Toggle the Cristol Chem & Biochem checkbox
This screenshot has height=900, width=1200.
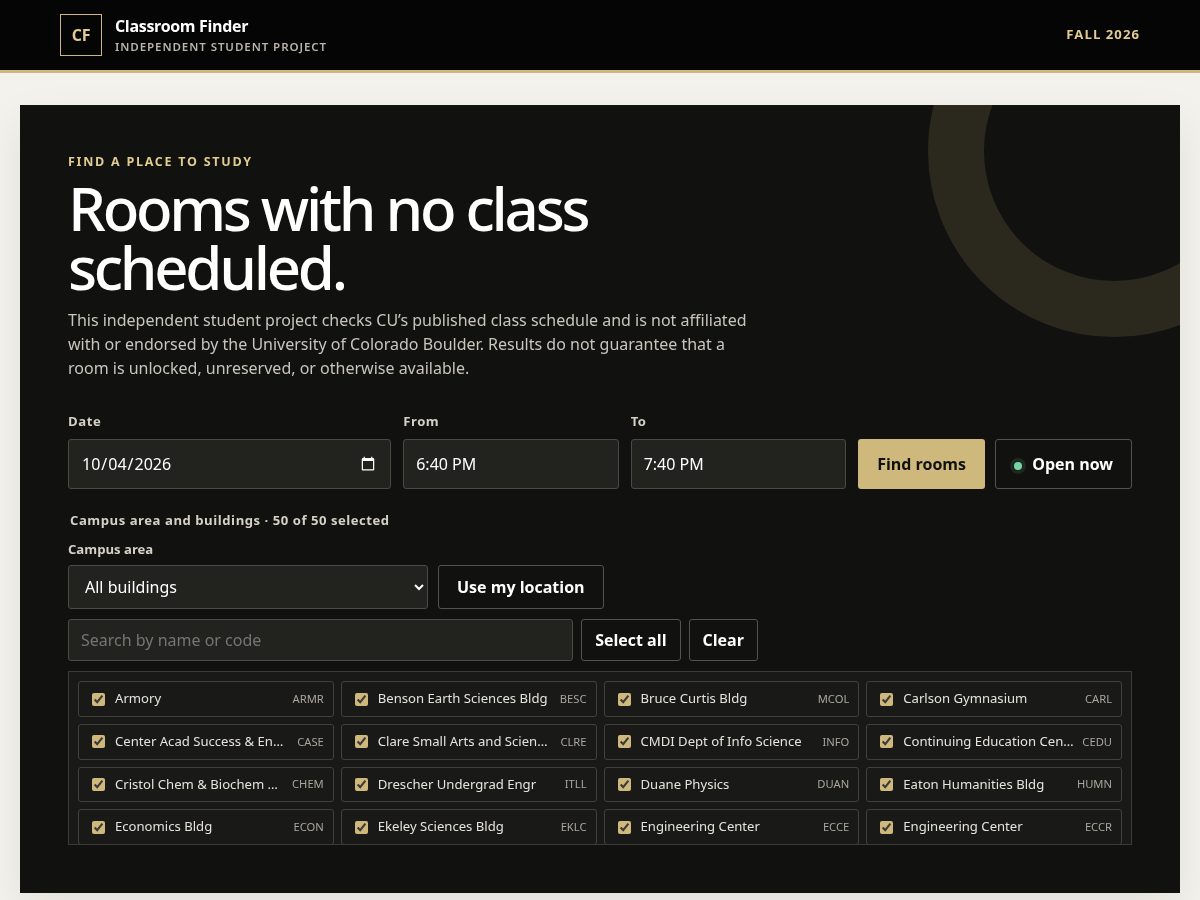[x=98, y=784]
